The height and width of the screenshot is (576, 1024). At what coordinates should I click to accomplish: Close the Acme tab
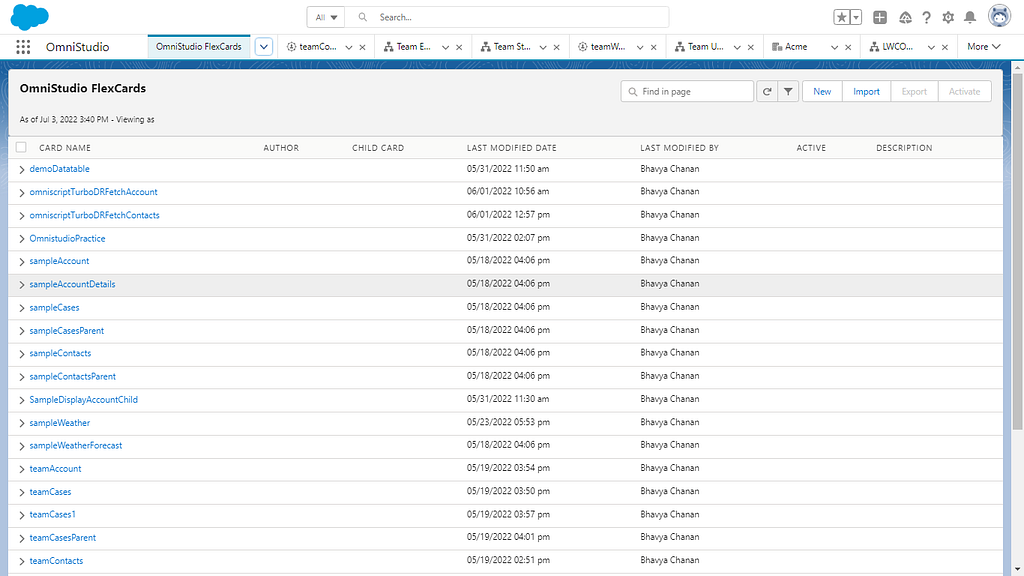pos(848,47)
